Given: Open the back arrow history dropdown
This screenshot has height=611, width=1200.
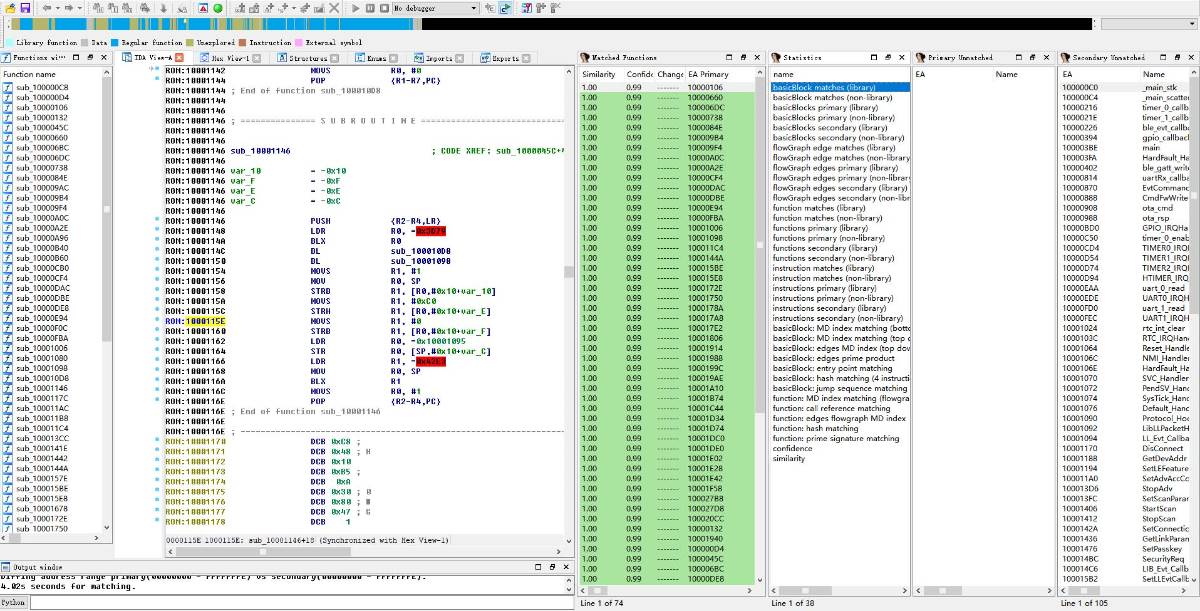Looking at the screenshot, I should coord(57,8).
